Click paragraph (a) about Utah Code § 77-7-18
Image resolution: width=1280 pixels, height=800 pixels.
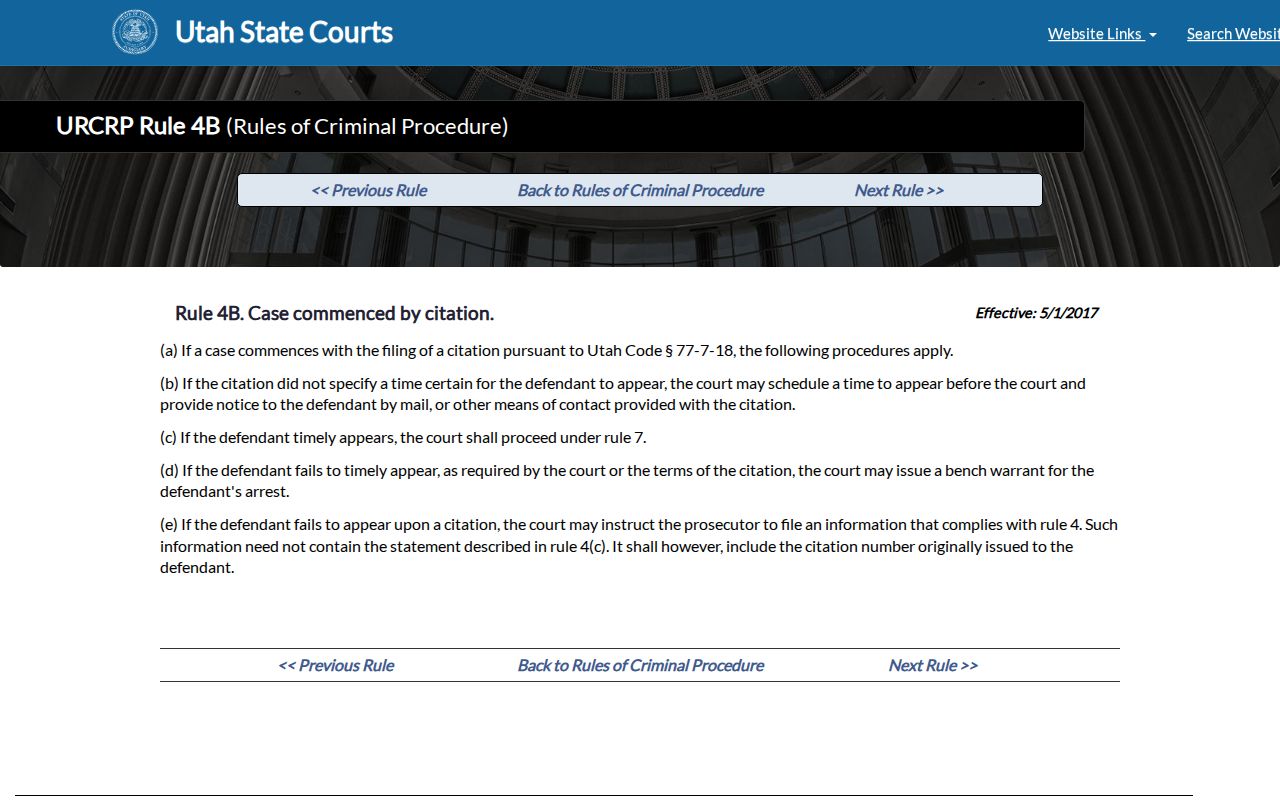tap(557, 351)
